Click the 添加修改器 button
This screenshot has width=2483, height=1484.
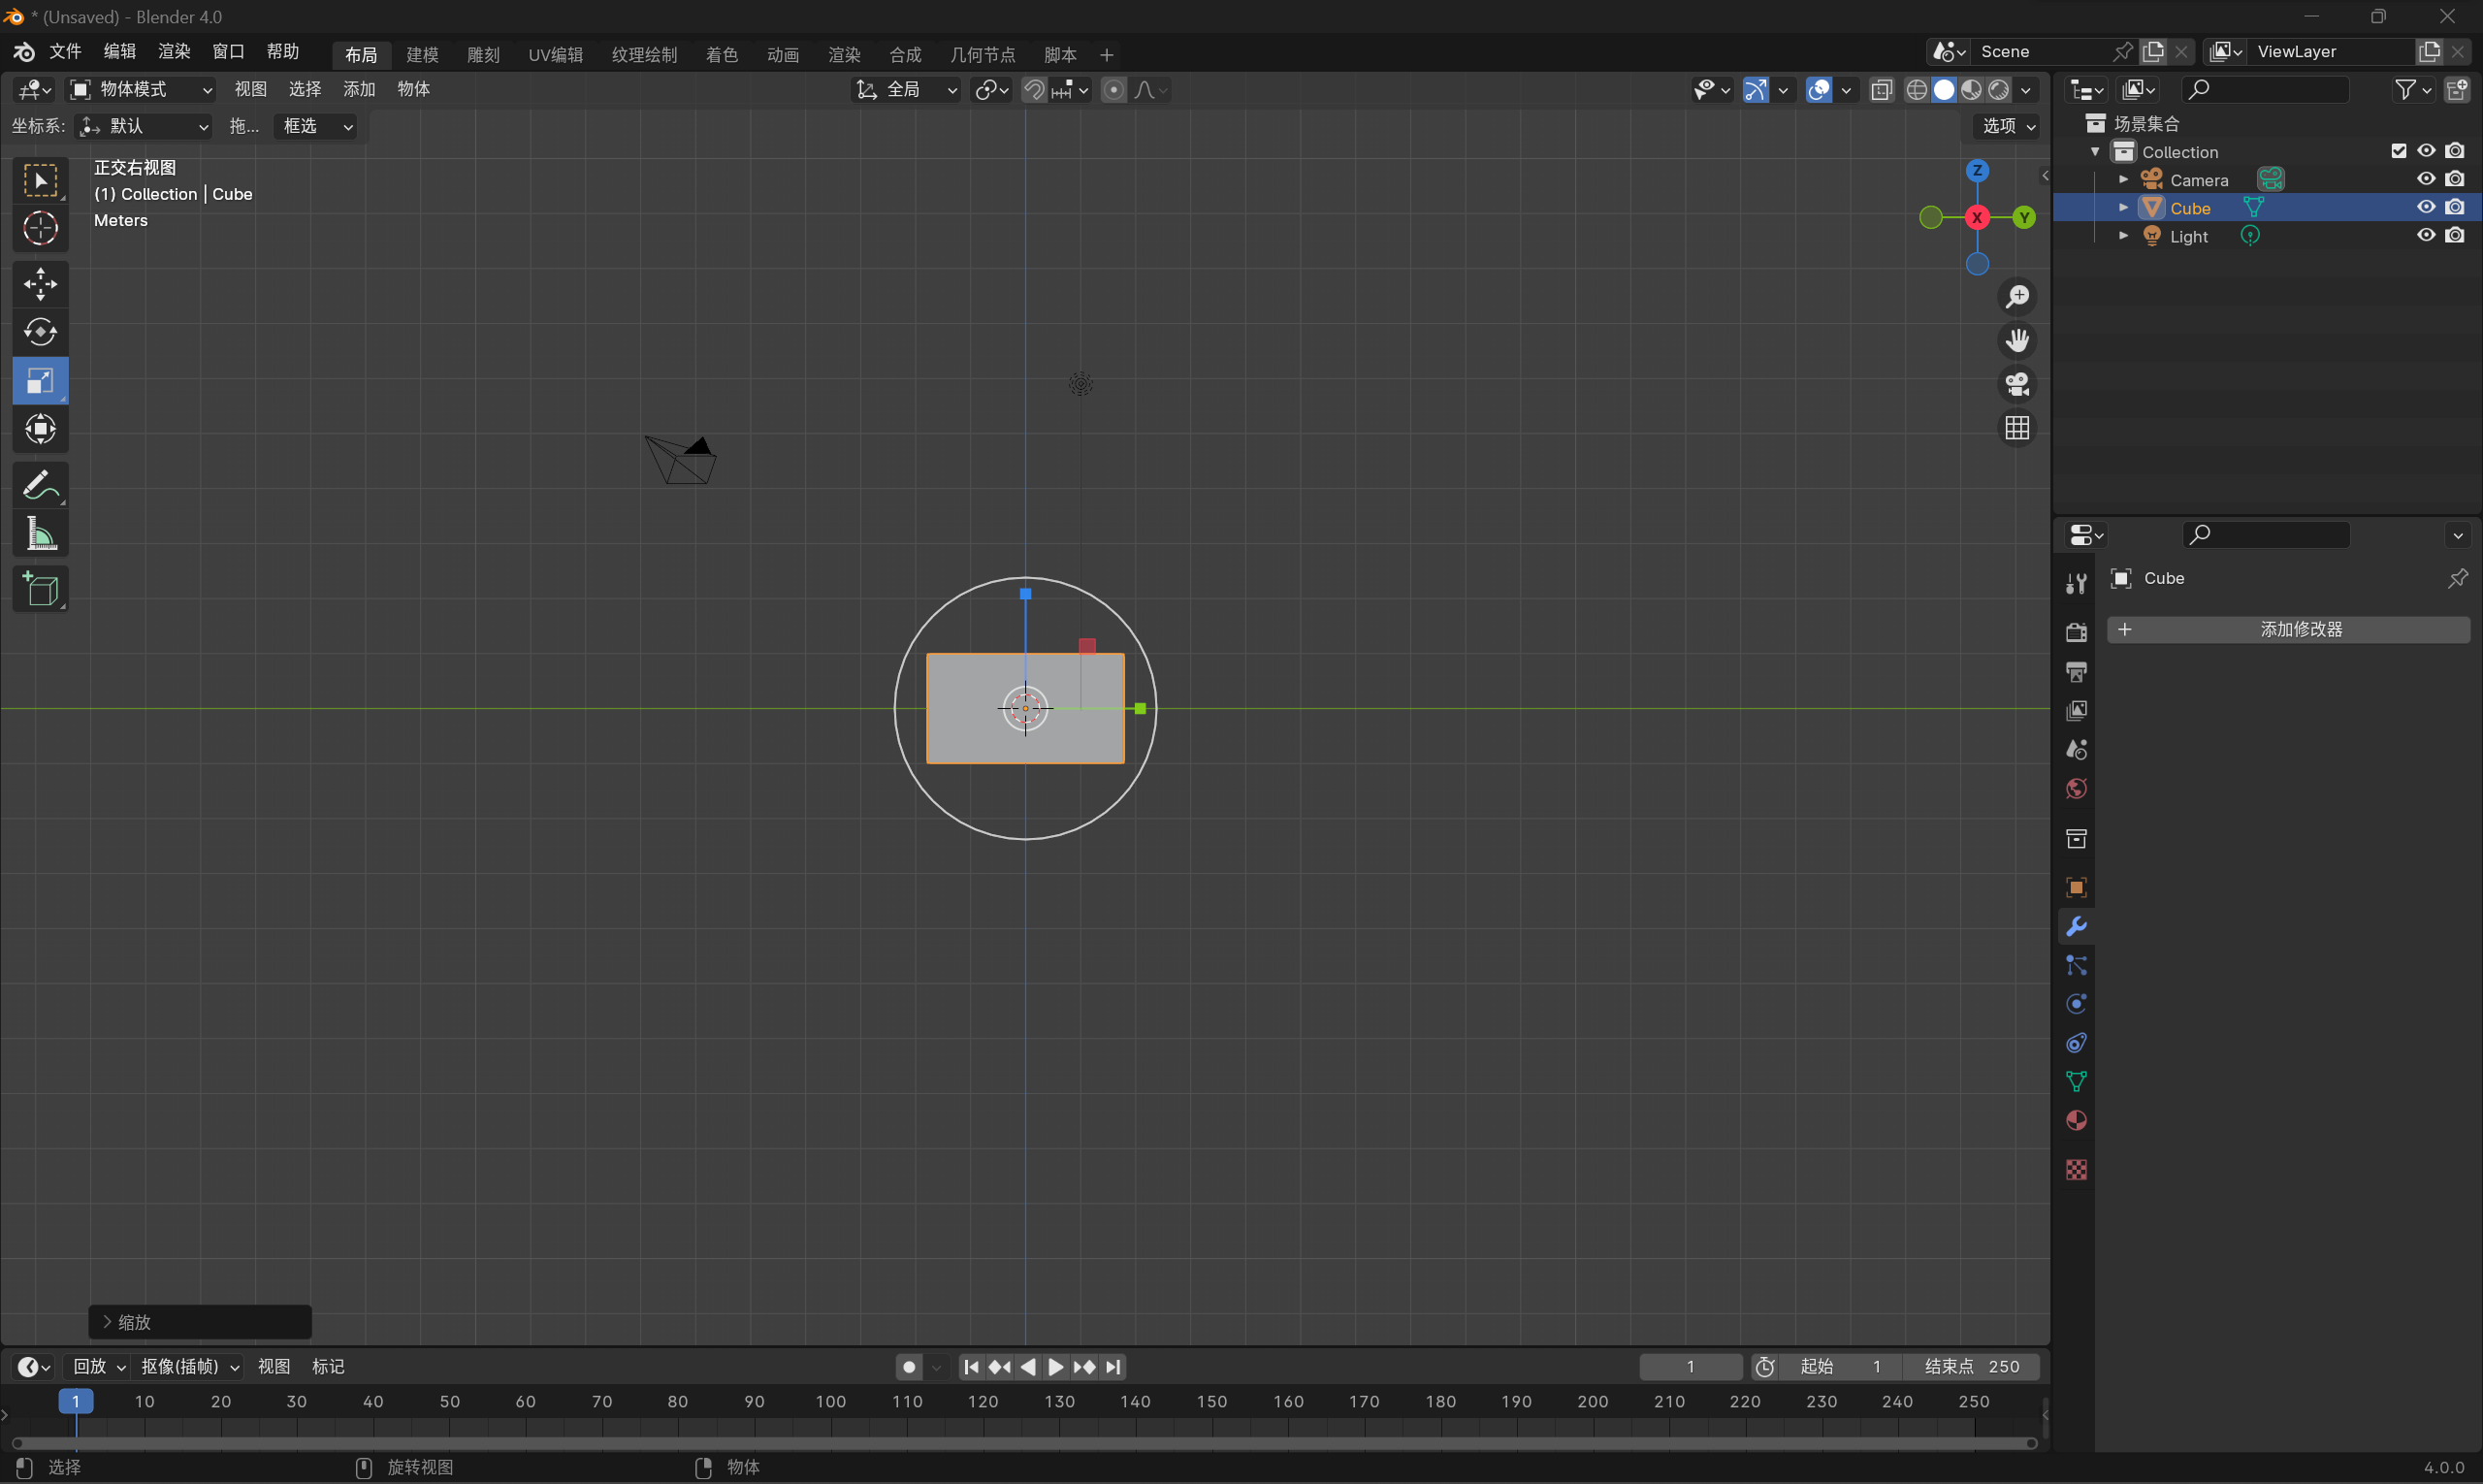(x=2288, y=629)
